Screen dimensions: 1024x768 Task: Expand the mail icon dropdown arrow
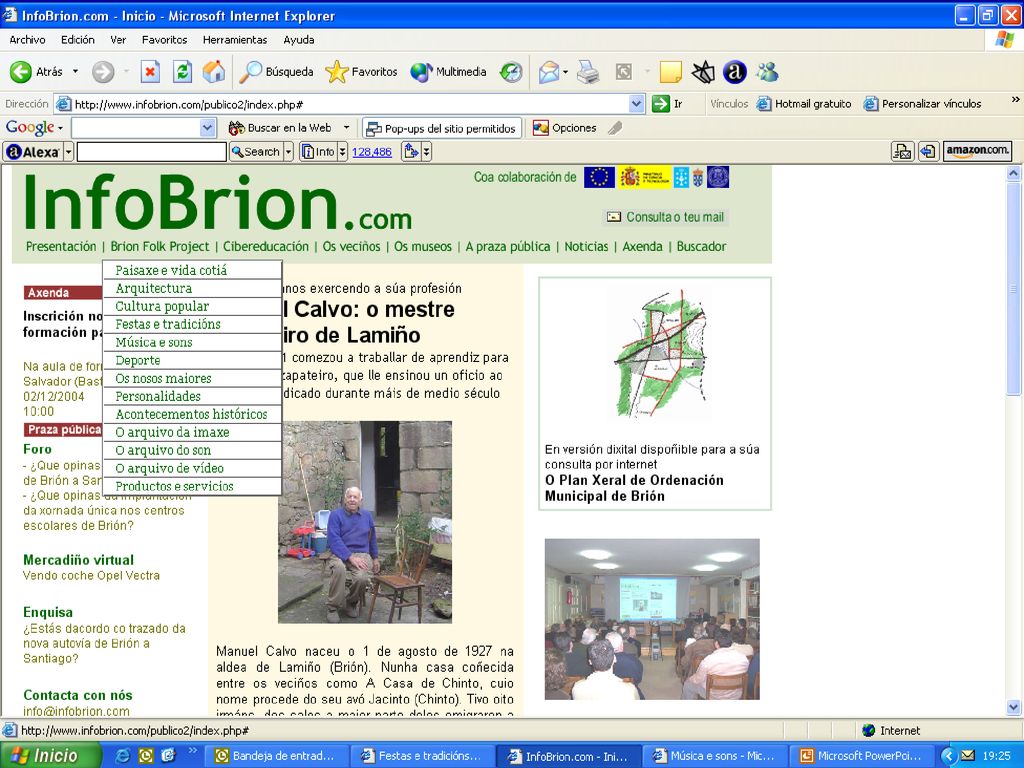[566, 72]
